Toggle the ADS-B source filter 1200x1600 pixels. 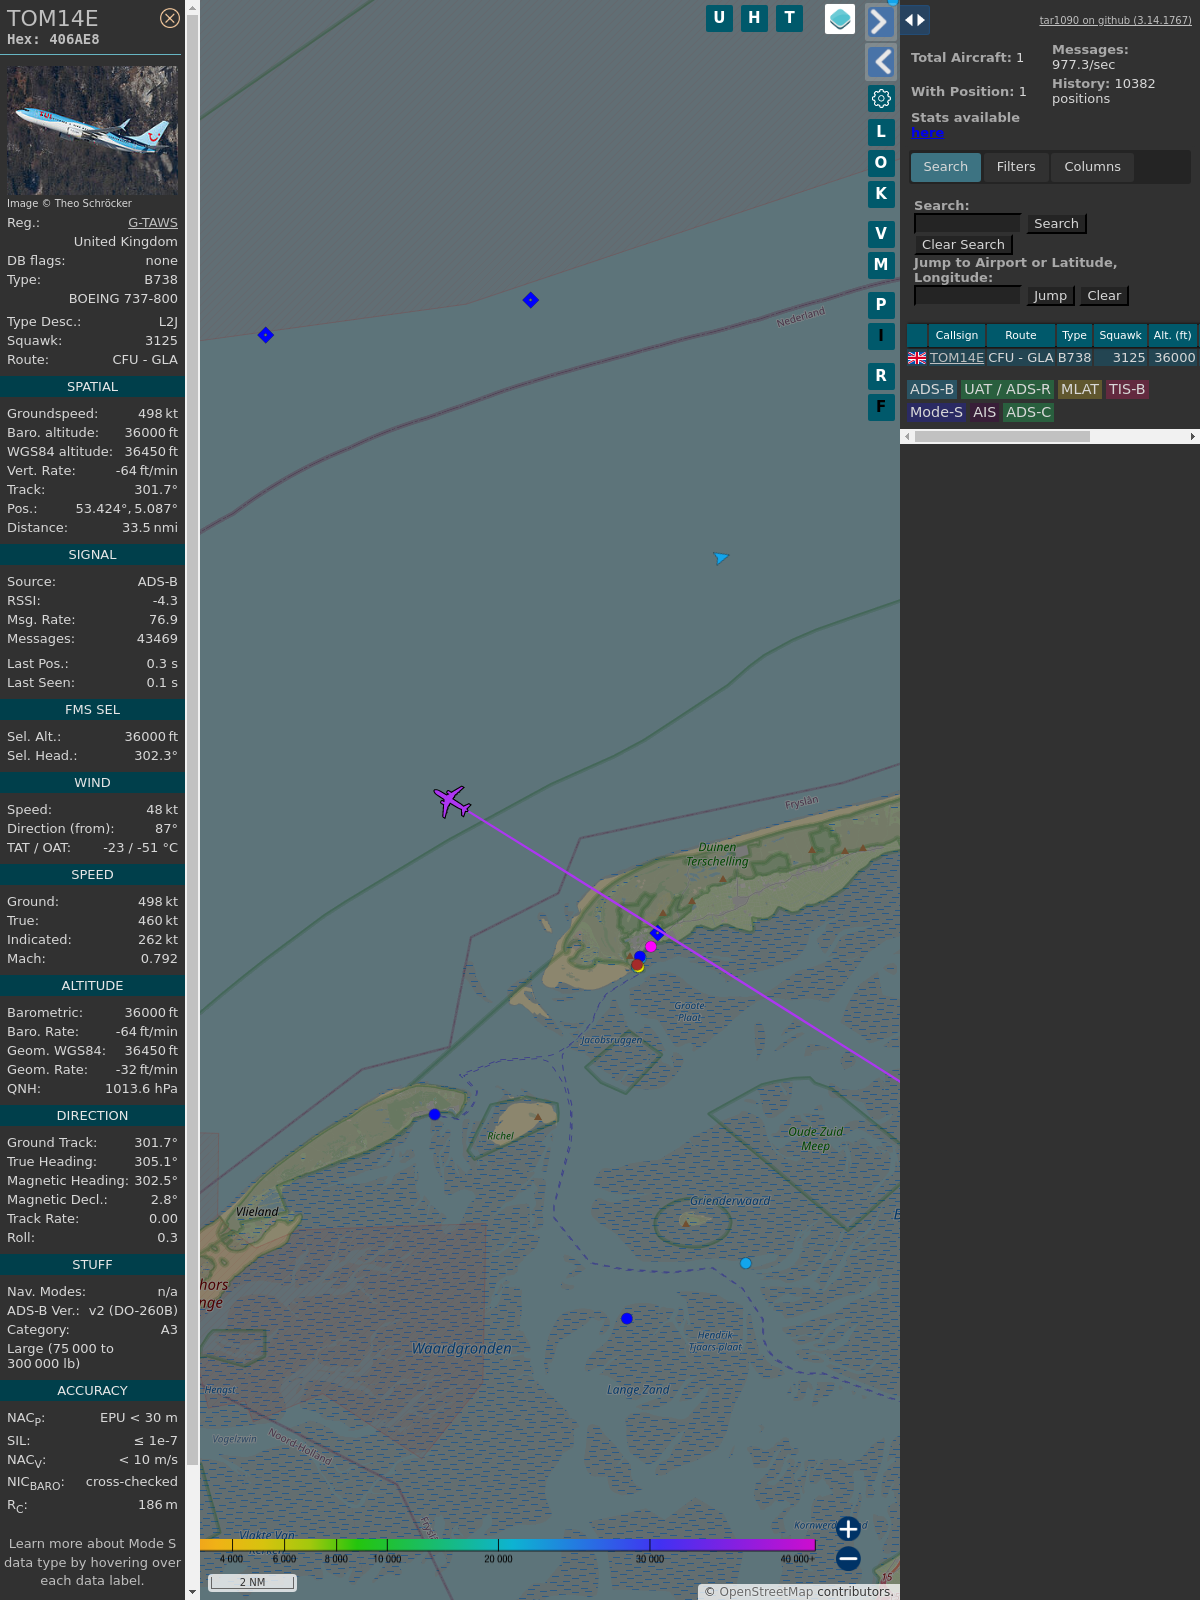tap(931, 389)
